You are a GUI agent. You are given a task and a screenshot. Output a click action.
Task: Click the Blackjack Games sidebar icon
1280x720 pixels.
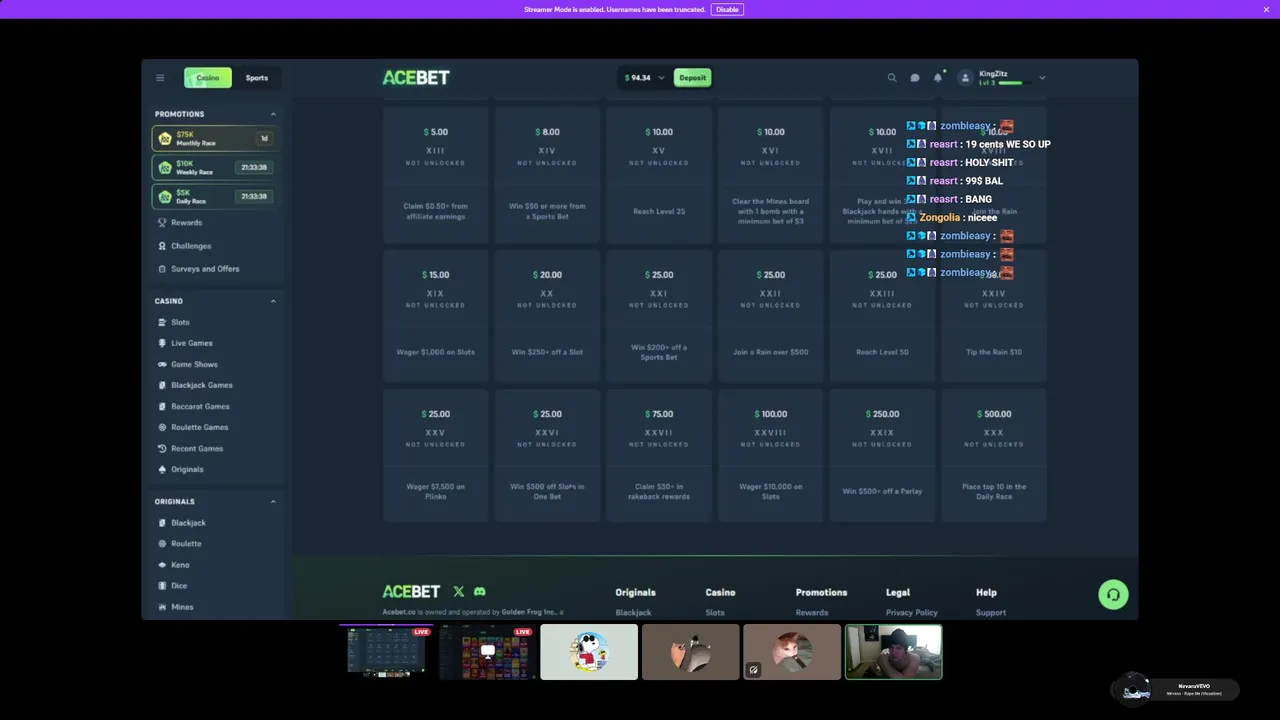(162, 385)
